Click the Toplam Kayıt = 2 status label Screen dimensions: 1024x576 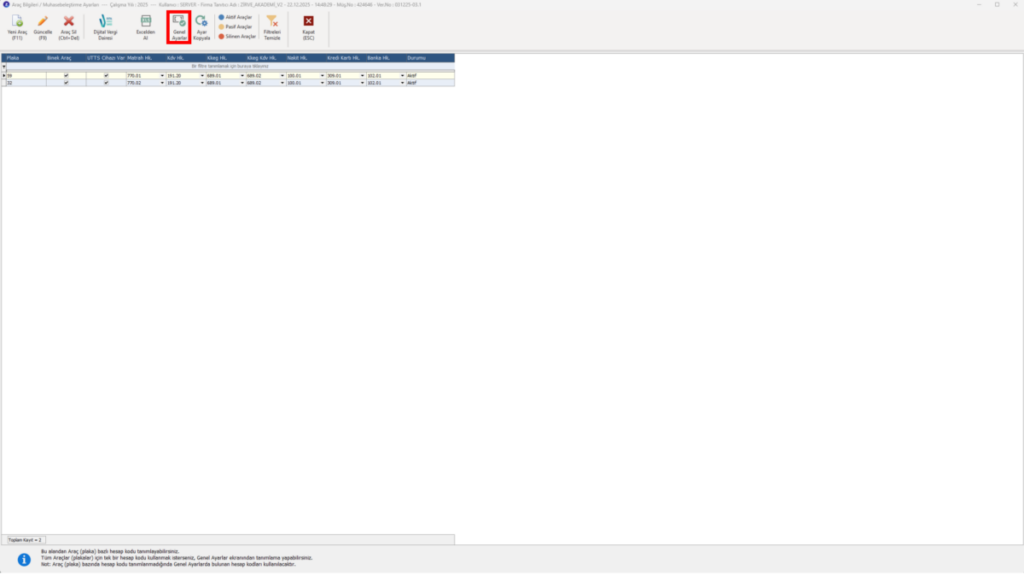(24, 540)
